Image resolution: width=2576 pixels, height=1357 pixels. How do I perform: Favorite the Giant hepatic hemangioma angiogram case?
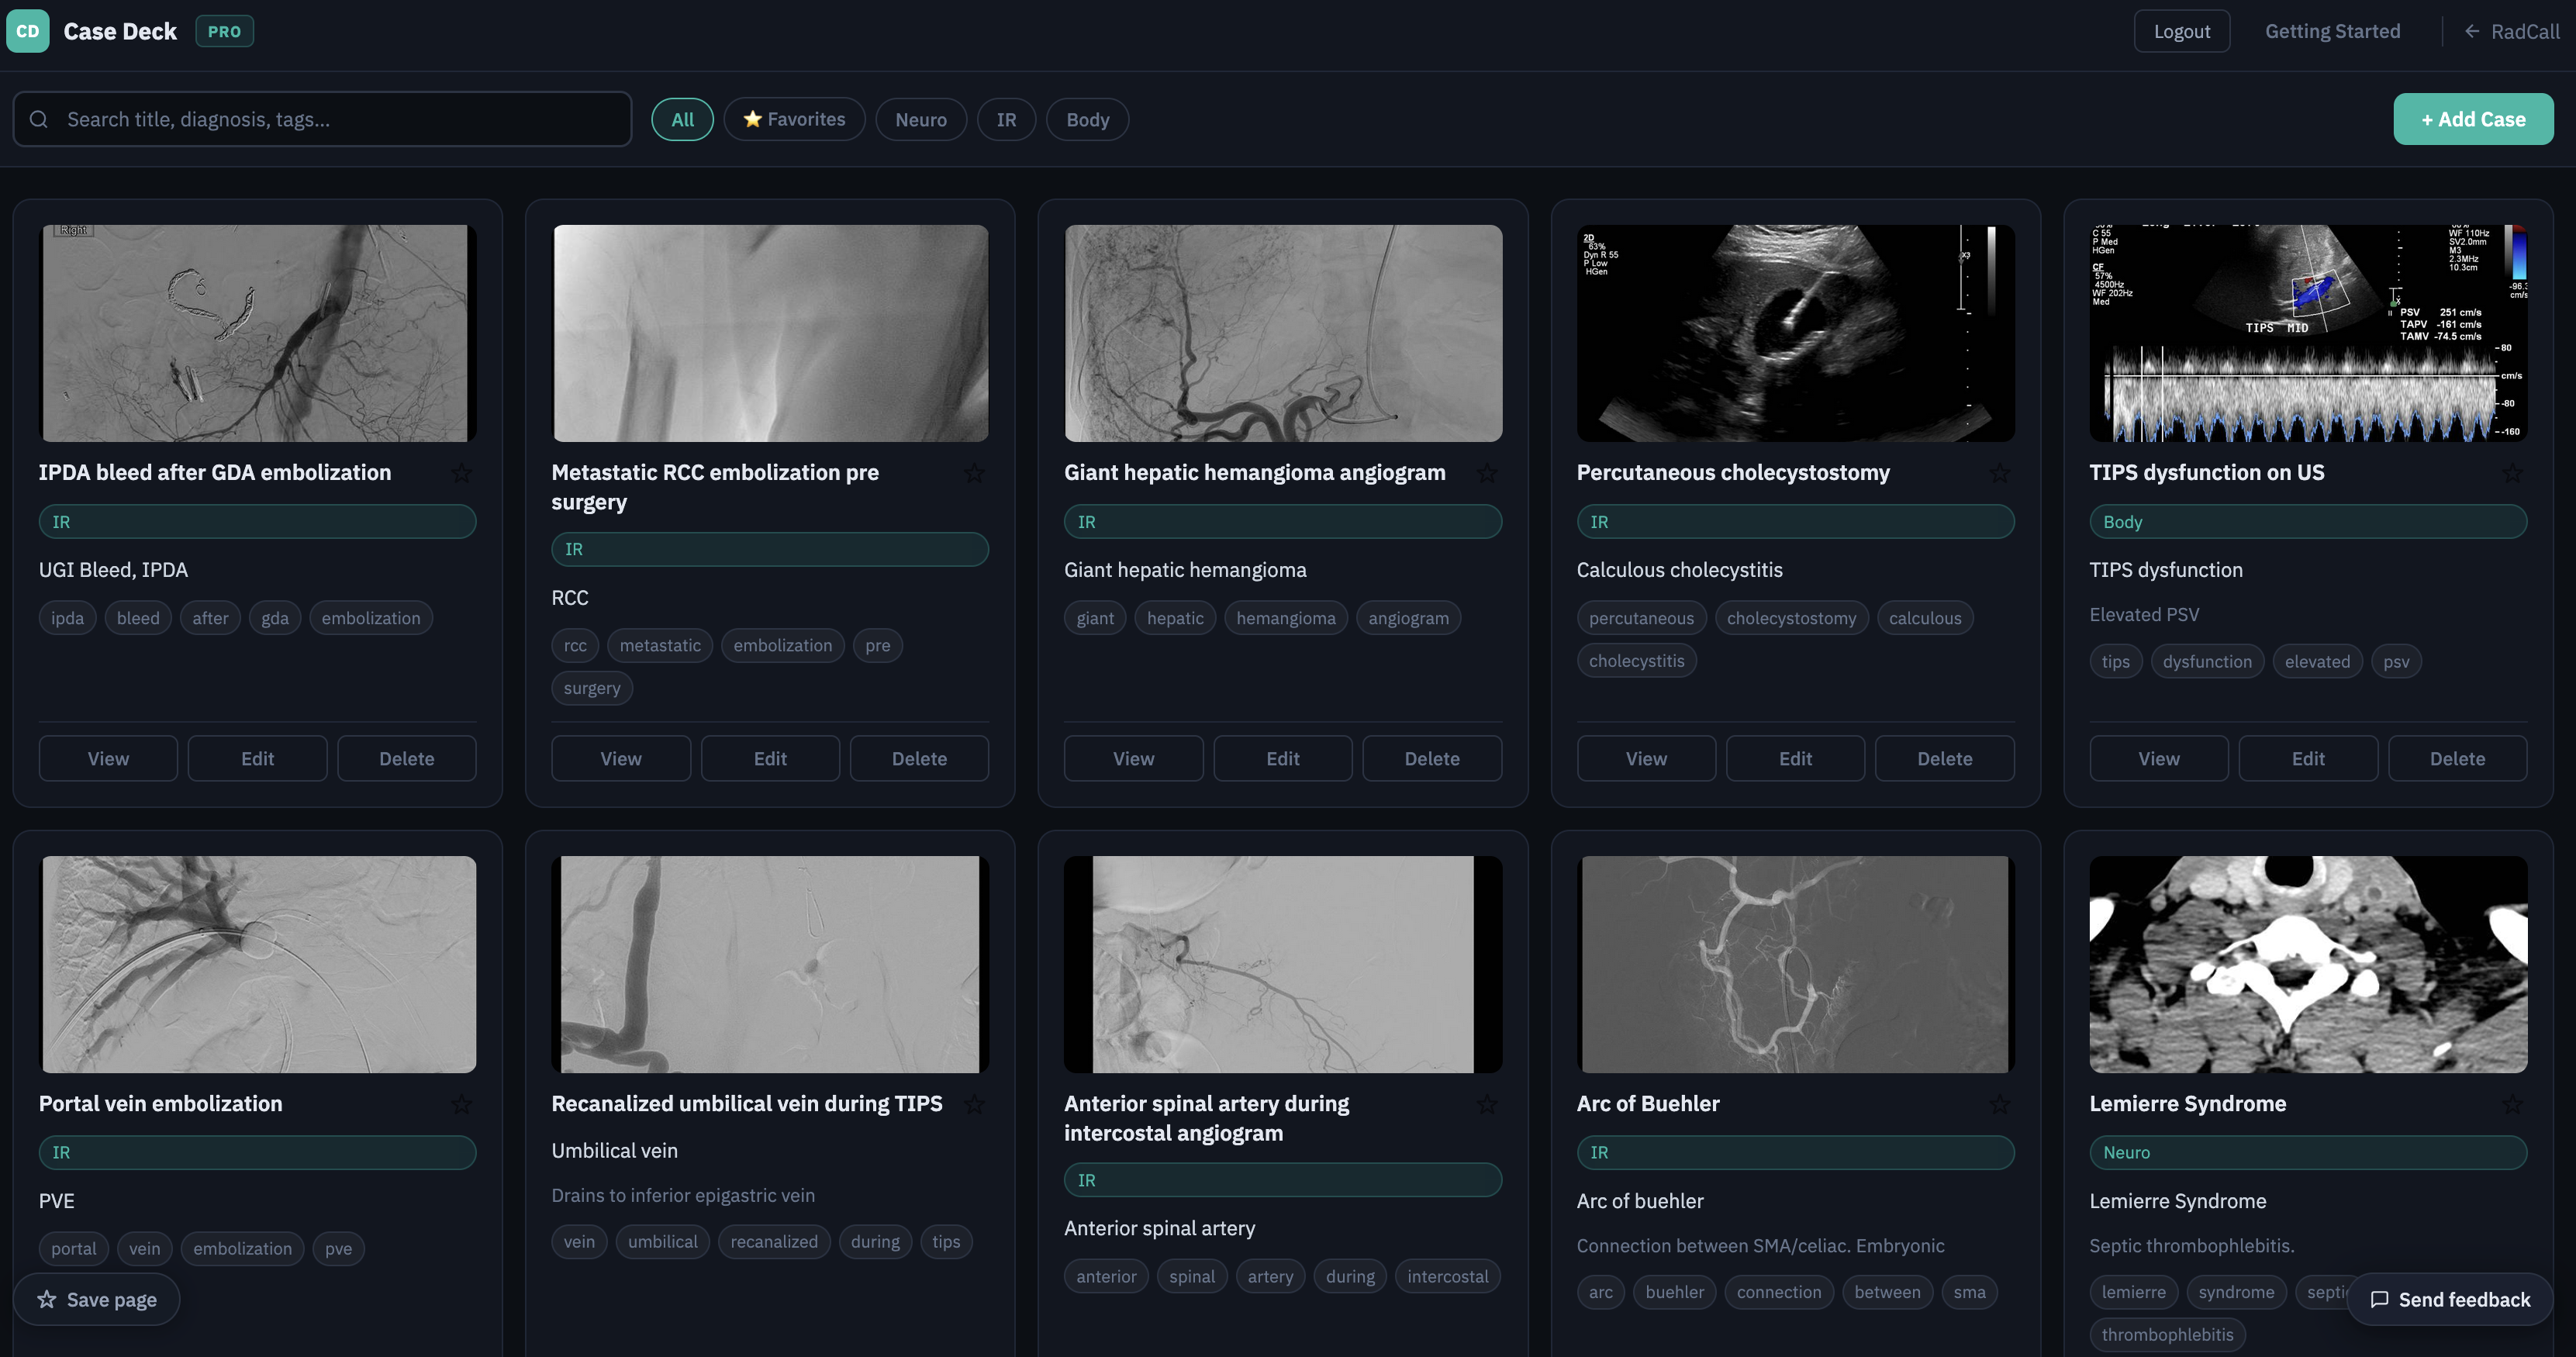[x=1487, y=472]
